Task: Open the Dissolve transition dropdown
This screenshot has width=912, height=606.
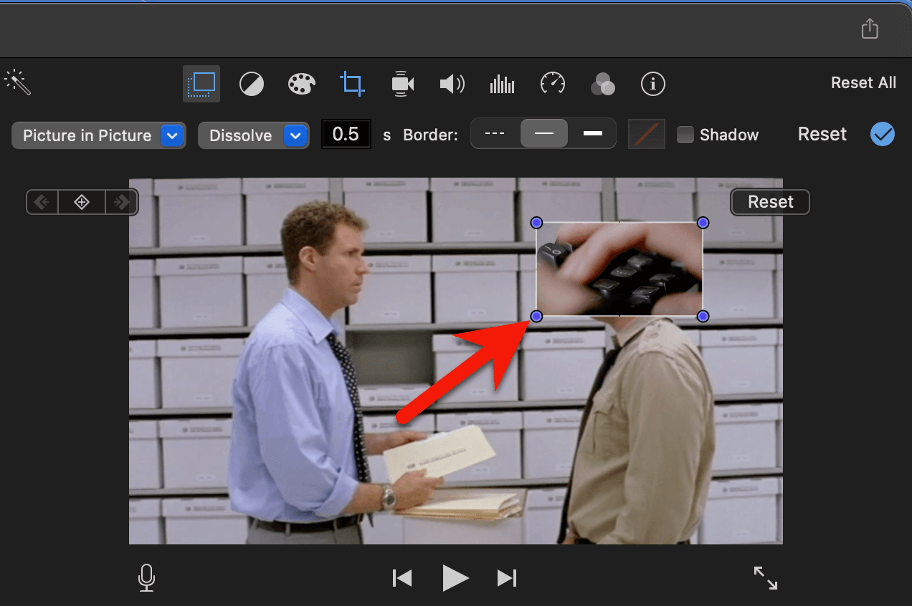Action: point(253,136)
